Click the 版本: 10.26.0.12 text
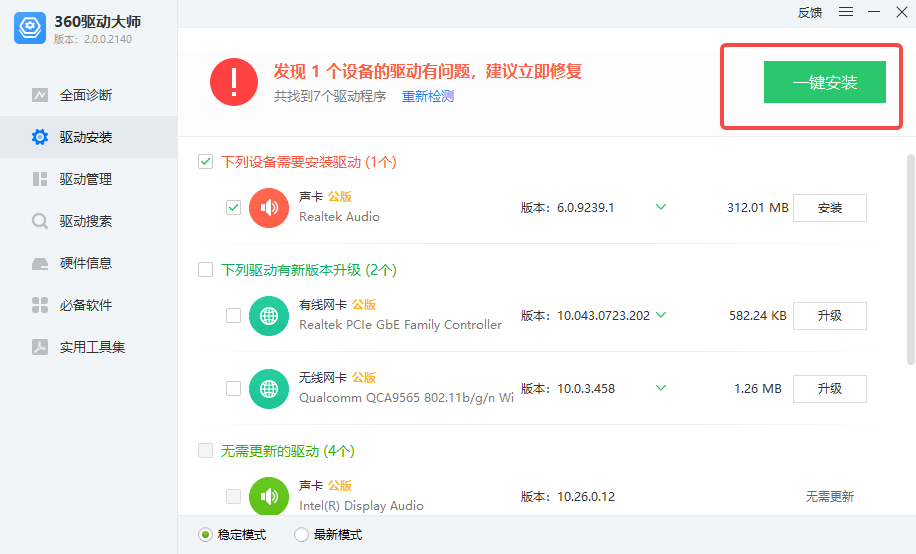Image resolution: width=916 pixels, height=554 pixels. pos(568,497)
